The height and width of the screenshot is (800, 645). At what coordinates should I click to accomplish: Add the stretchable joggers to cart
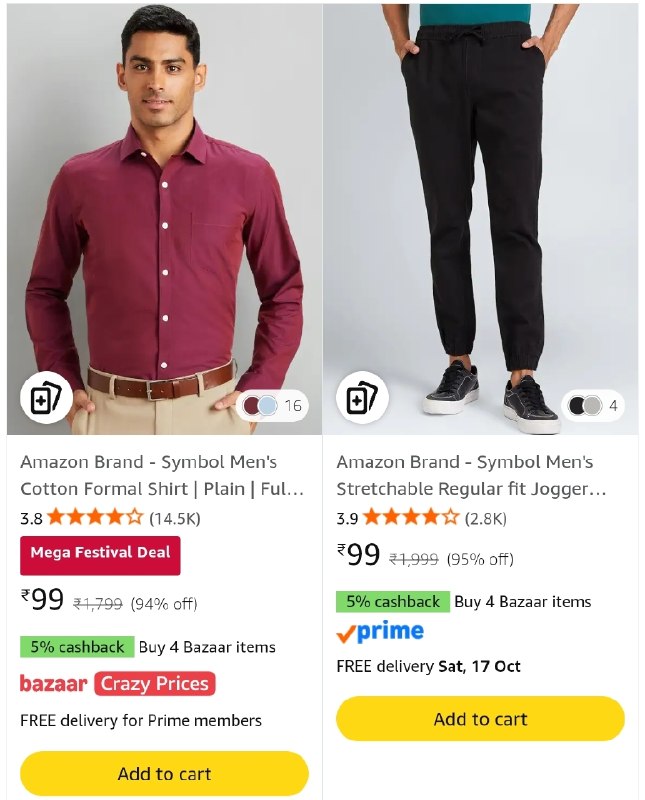coord(480,718)
